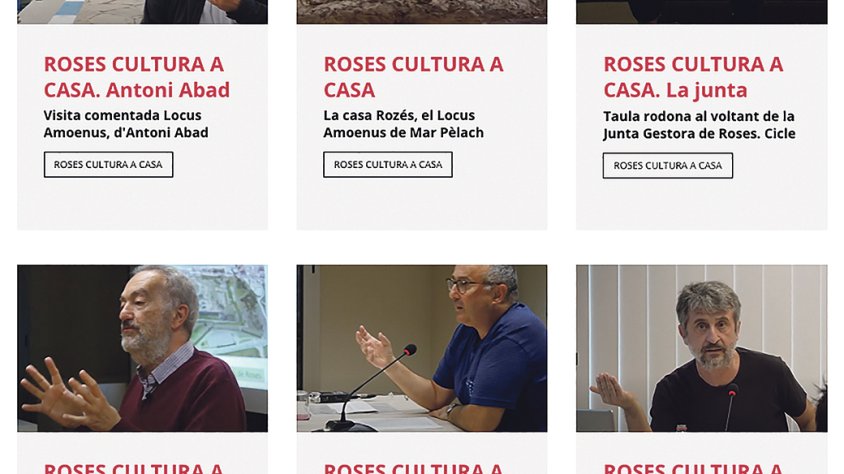Open the 'ROSES CULTURA A CASA. La junta' title
This screenshot has width=844, height=474.
point(693,77)
